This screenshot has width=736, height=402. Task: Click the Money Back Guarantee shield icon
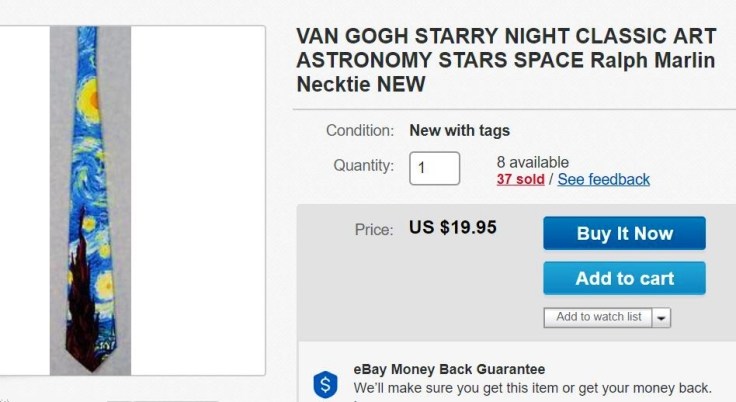(x=325, y=382)
